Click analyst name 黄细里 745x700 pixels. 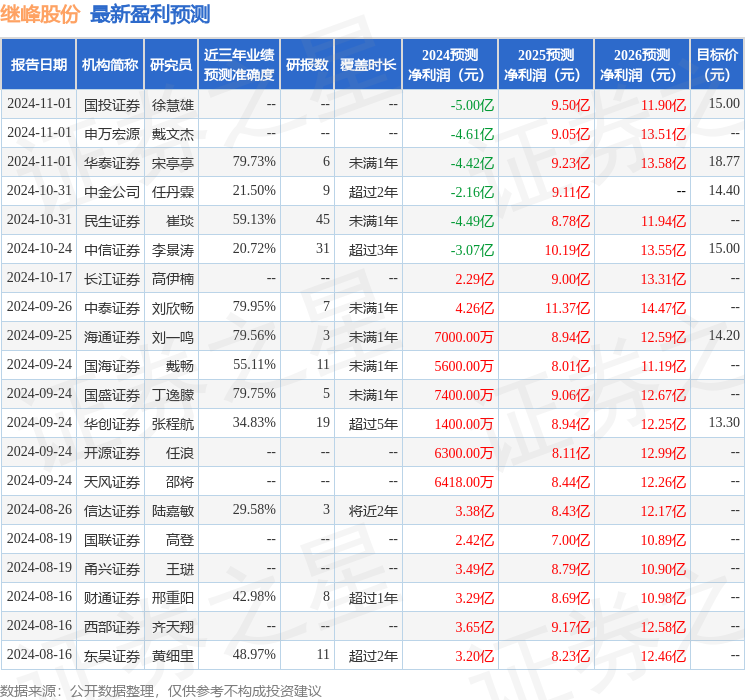click(x=173, y=656)
